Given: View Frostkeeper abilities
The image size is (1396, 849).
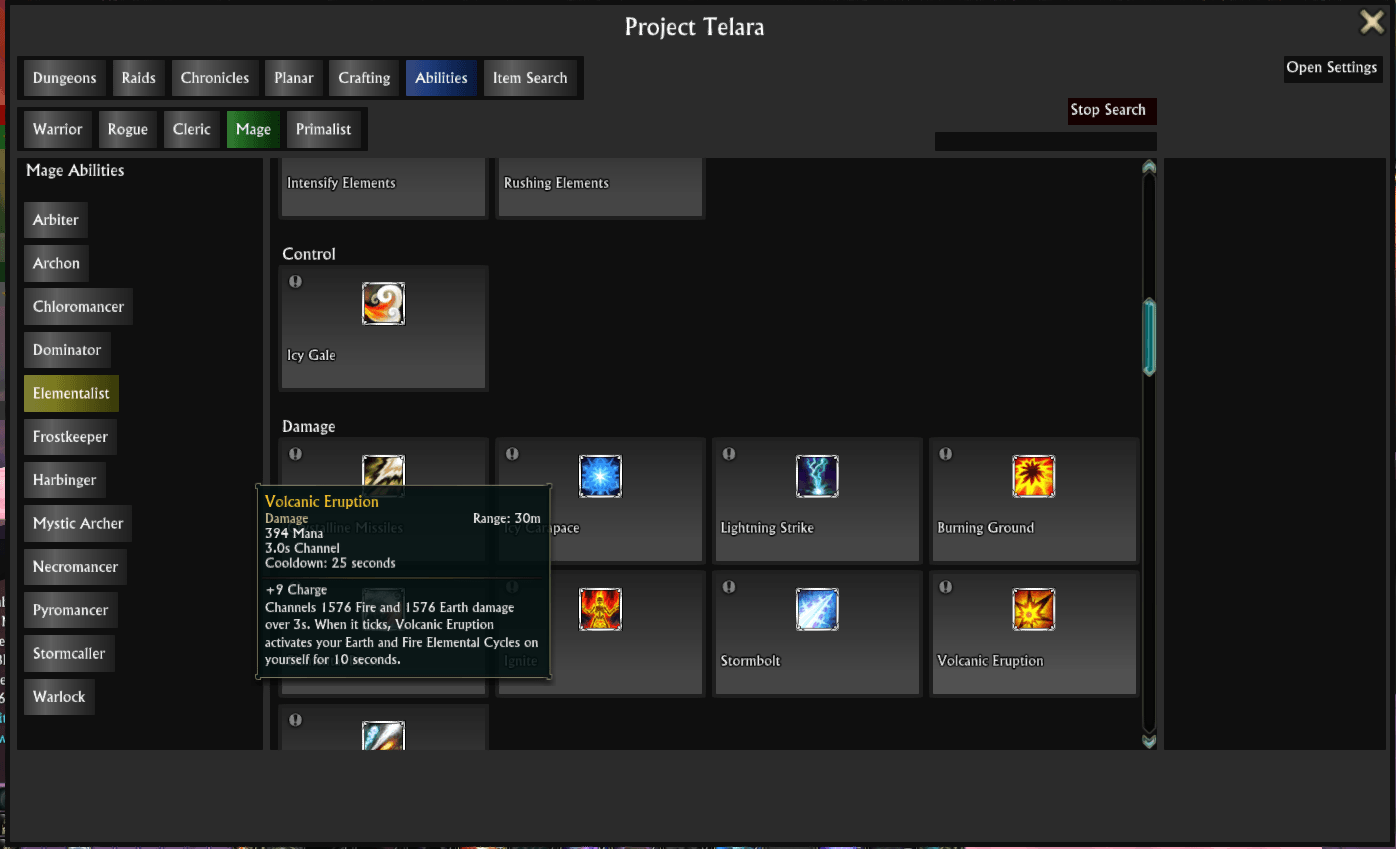Looking at the screenshot, I should tap(70, 437).
